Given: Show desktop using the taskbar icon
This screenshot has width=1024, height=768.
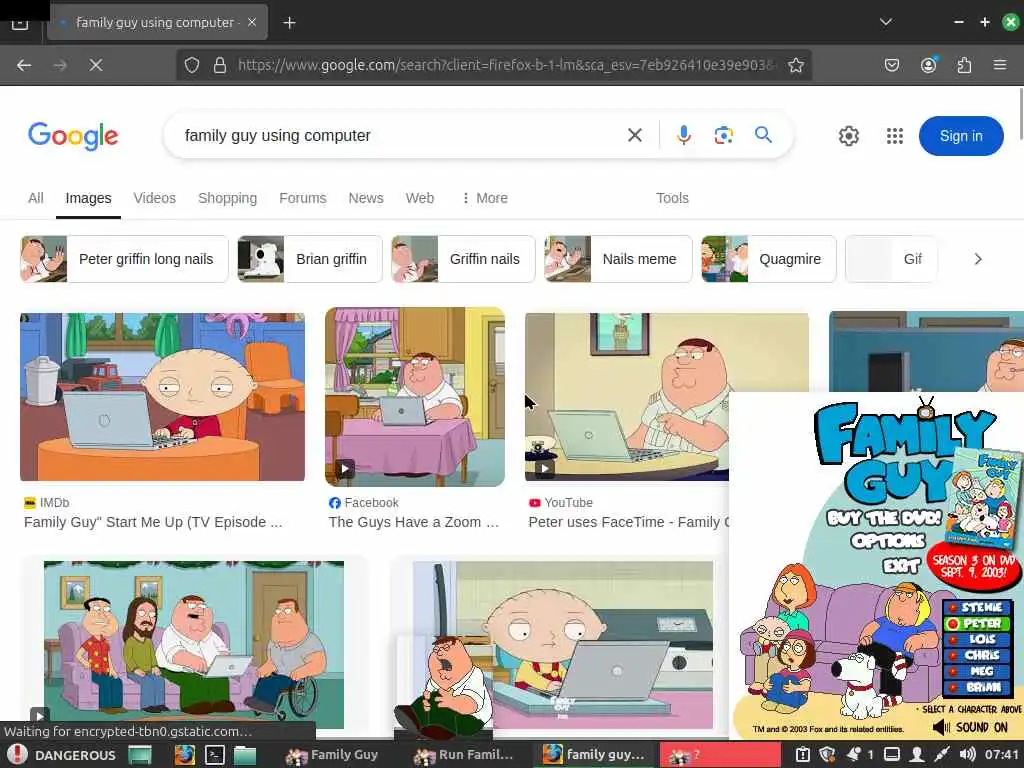Looking at the screenshot, I should (x=140, y=755).
